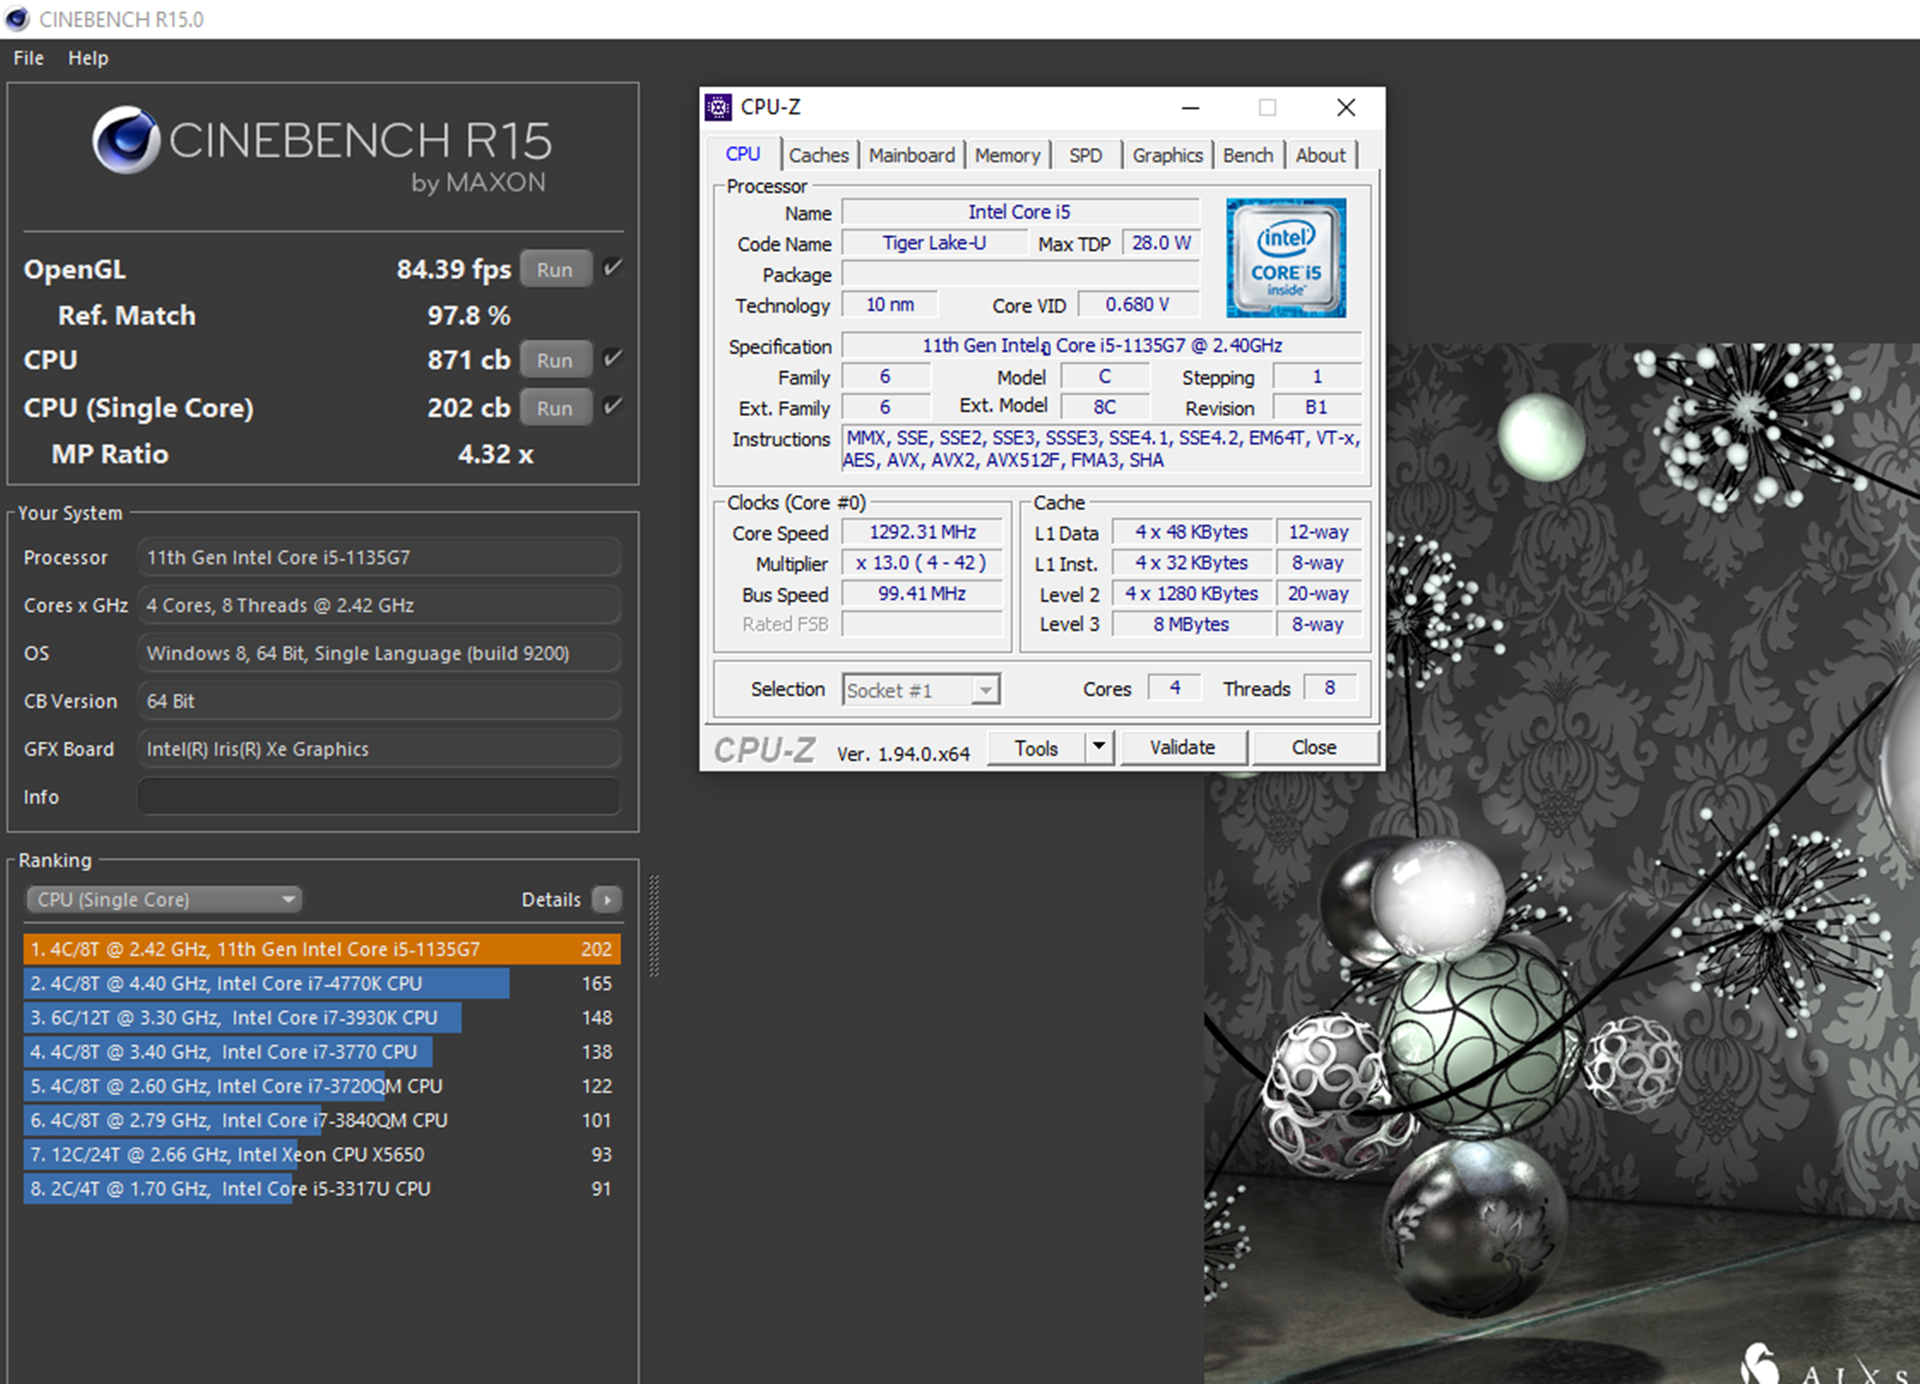Select ranking row 7 Xeon X5650
The width and height of the screenshot is (1920, 1384).
coord(322,1154)
